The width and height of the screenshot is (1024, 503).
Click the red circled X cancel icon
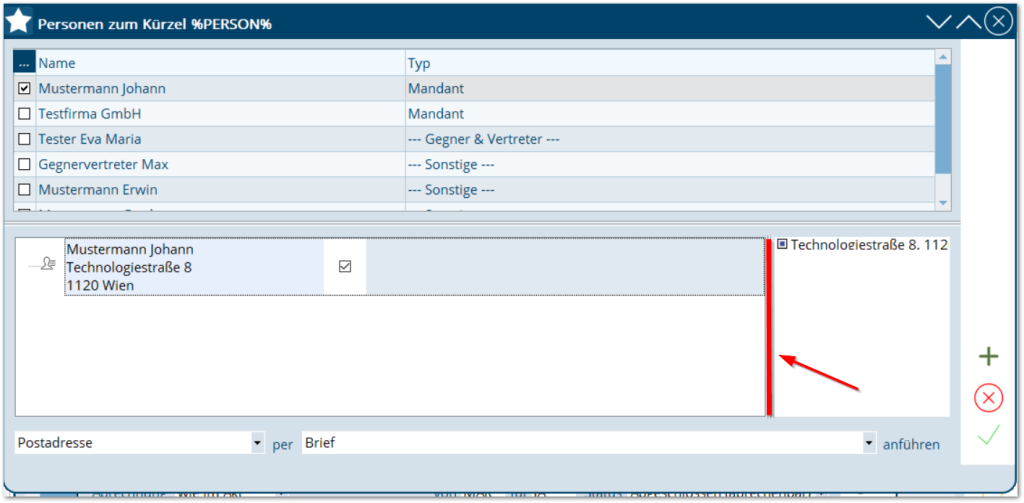coord(988,398)
